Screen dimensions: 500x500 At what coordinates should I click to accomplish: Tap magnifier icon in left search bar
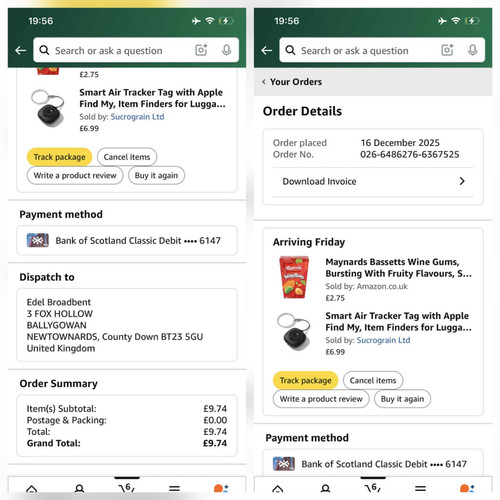44,50
